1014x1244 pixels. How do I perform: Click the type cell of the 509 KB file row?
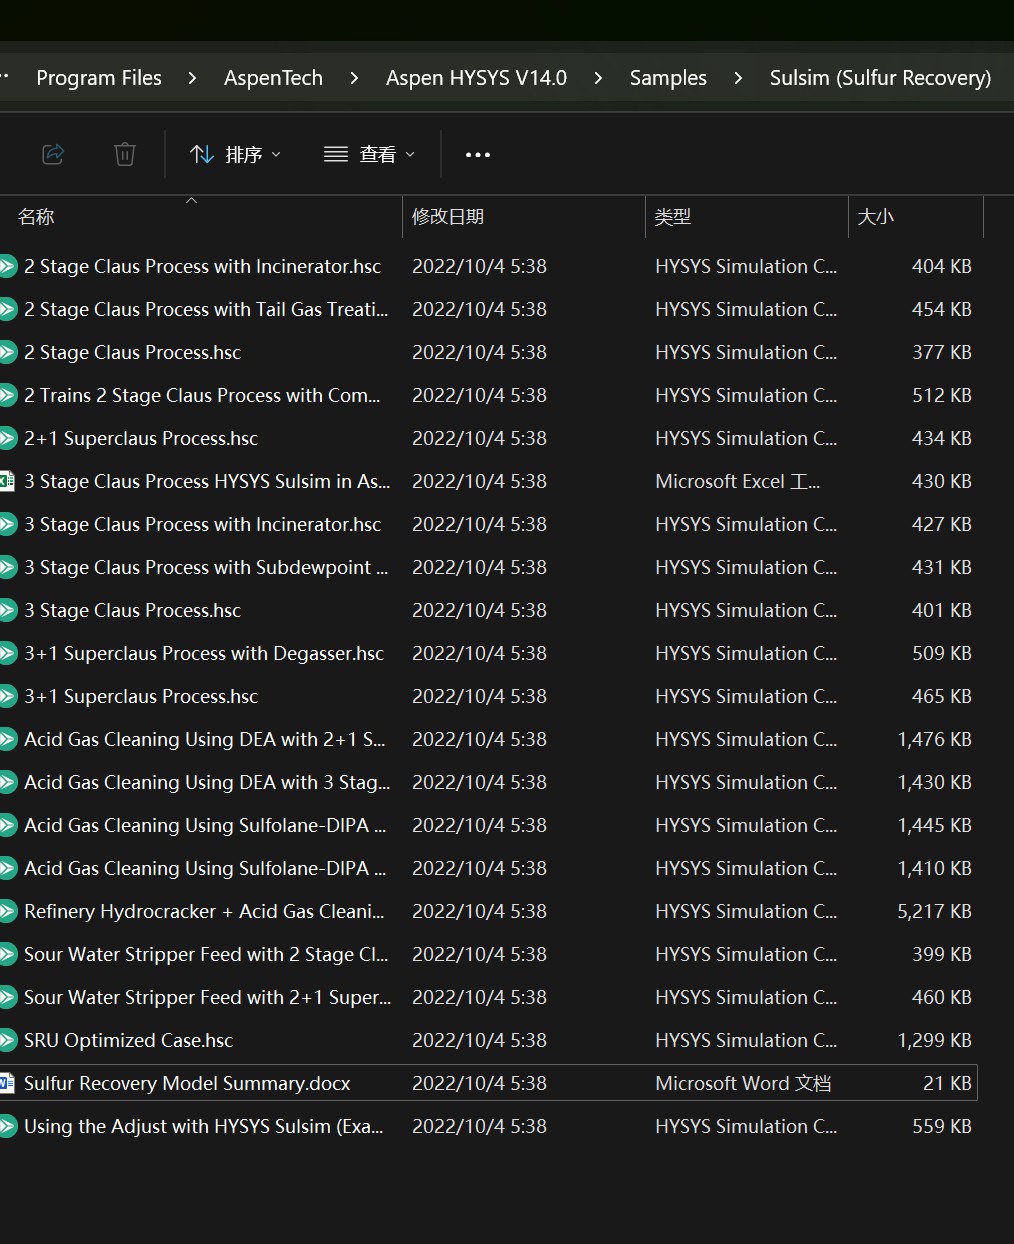click(x=746, y=653)
